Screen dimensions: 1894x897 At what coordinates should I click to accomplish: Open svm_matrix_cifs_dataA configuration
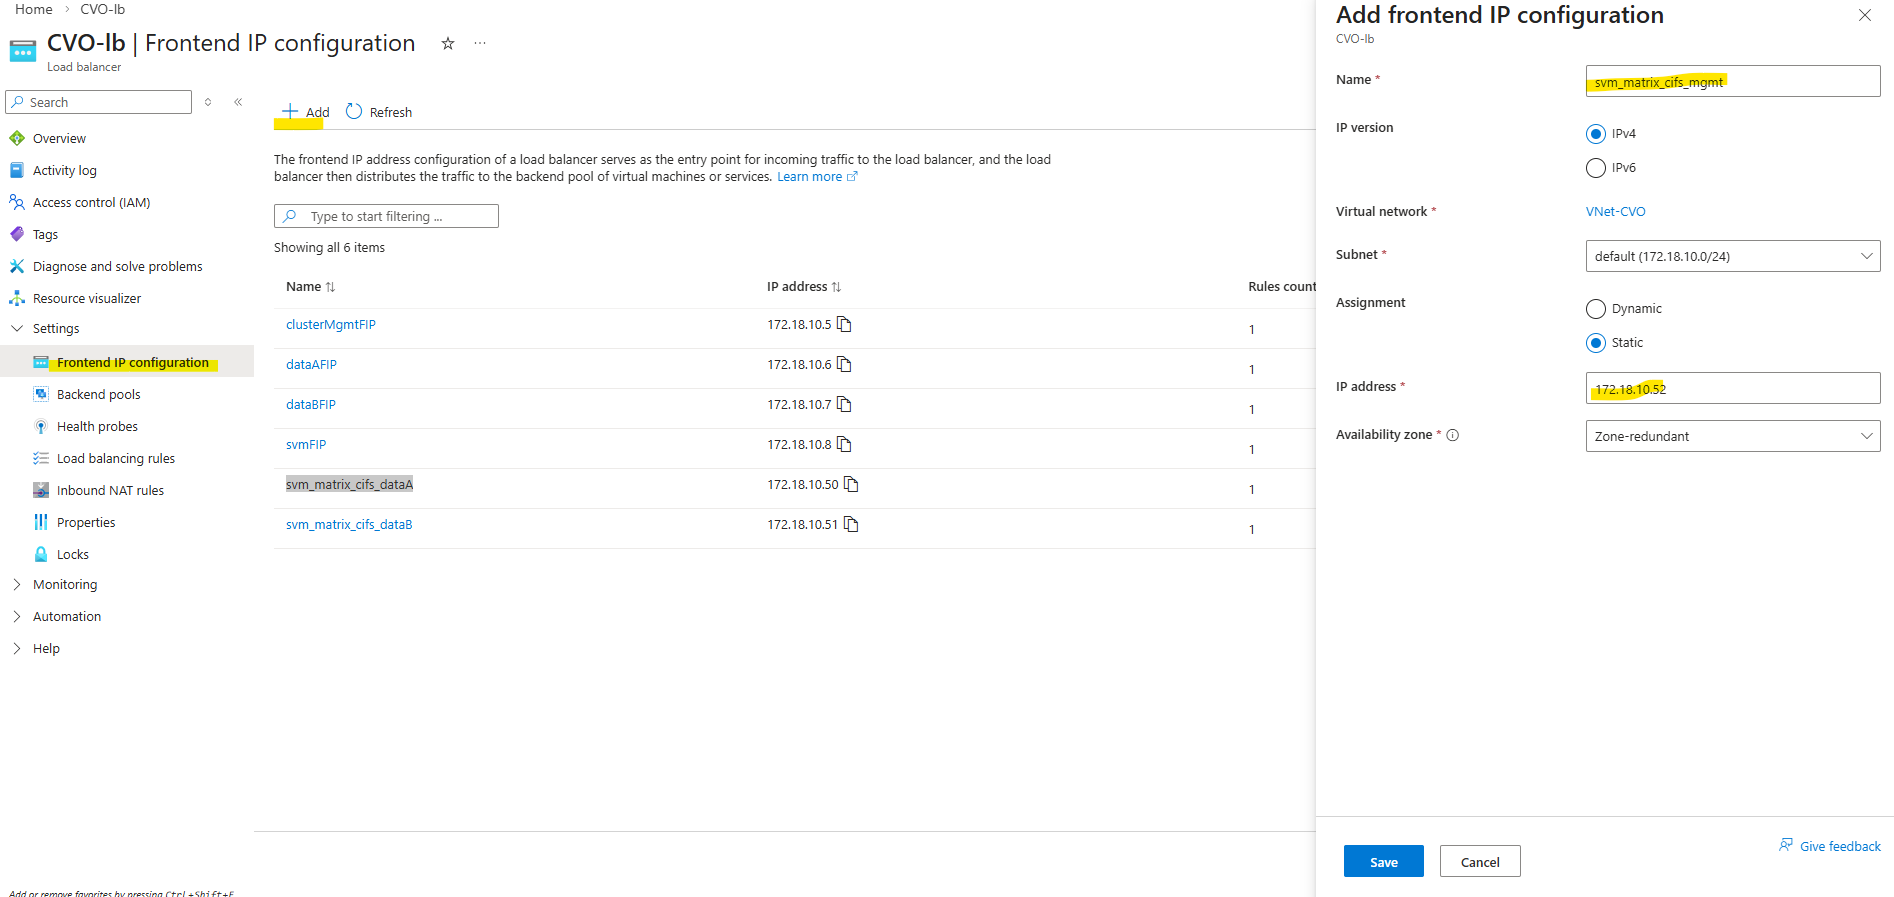tap(349, 485)
